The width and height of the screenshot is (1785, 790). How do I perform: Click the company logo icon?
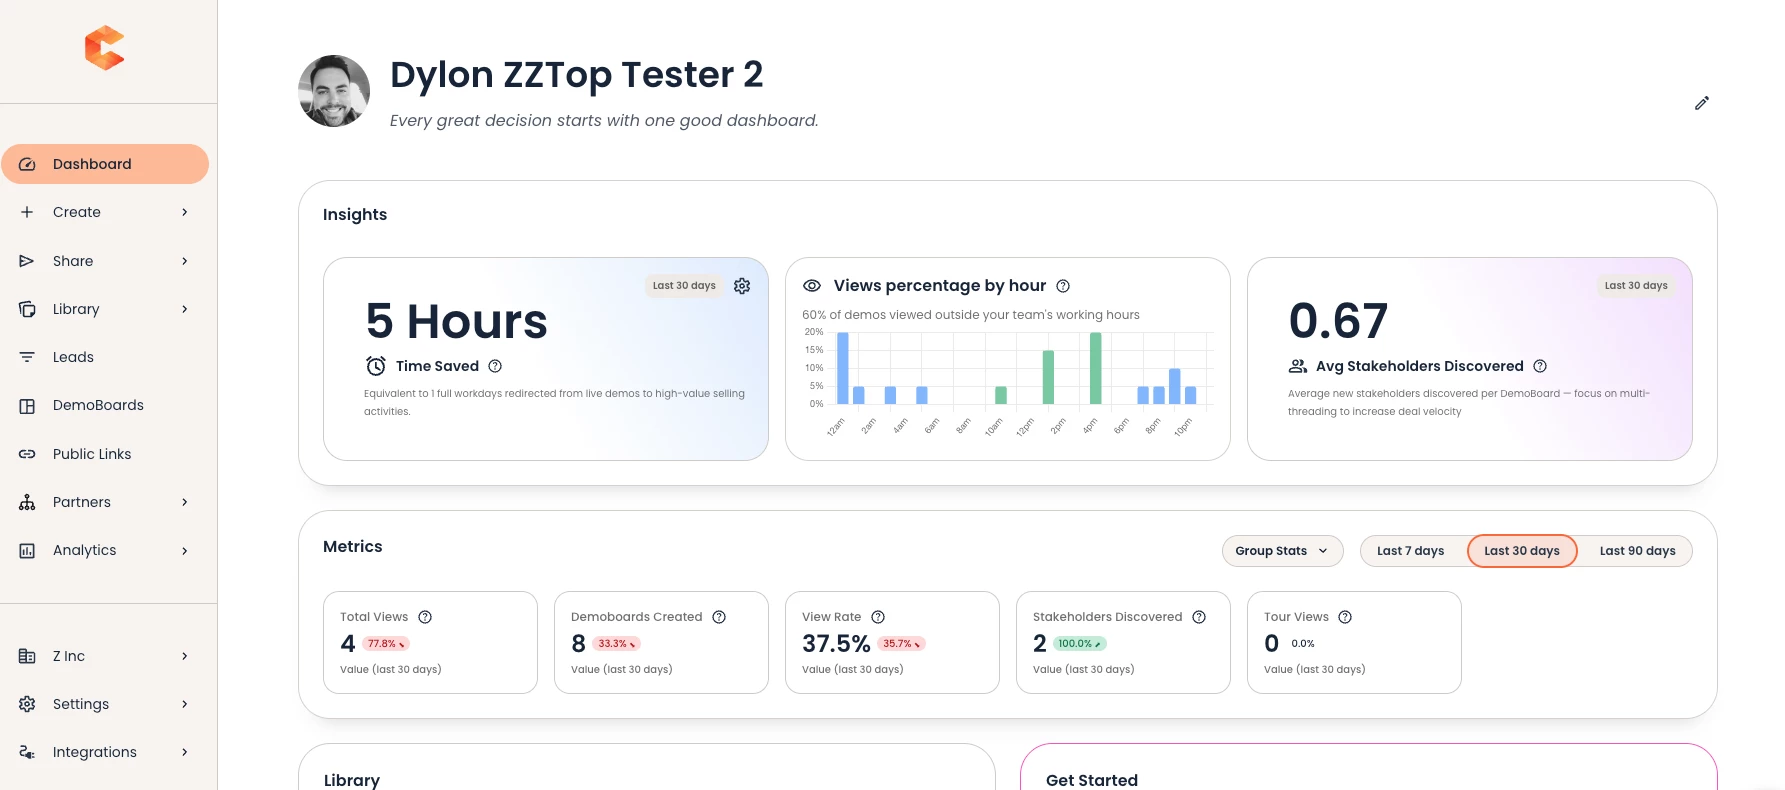click(105, 48)
